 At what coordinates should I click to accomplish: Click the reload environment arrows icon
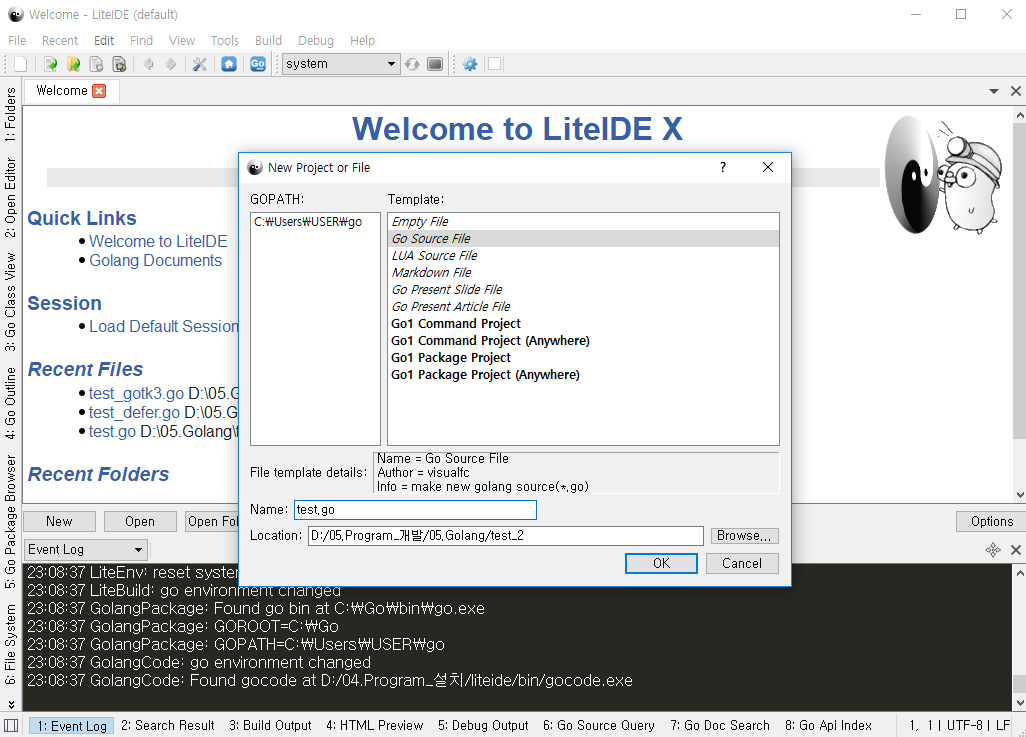(x=412, y=64)
